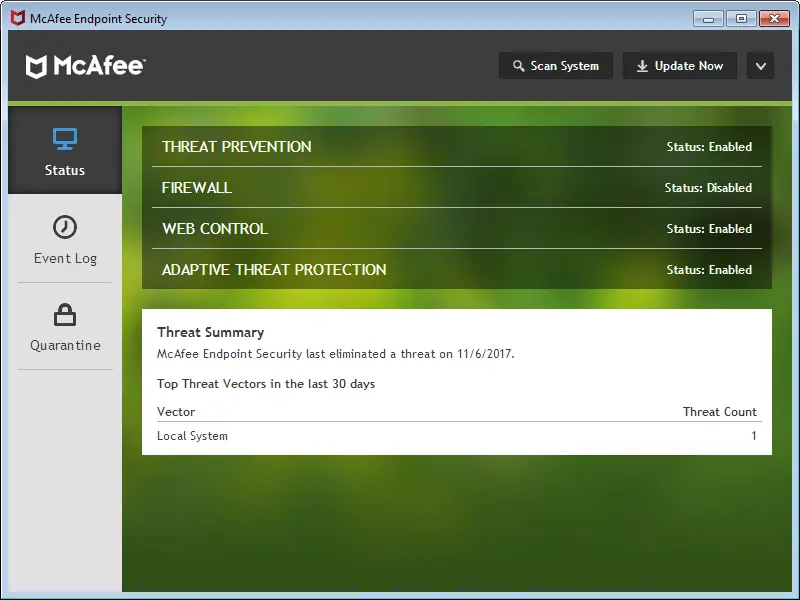Screen dimensions: 800x600
Task: Click the McAfee title bar shield icon
Action: (18, 18)
